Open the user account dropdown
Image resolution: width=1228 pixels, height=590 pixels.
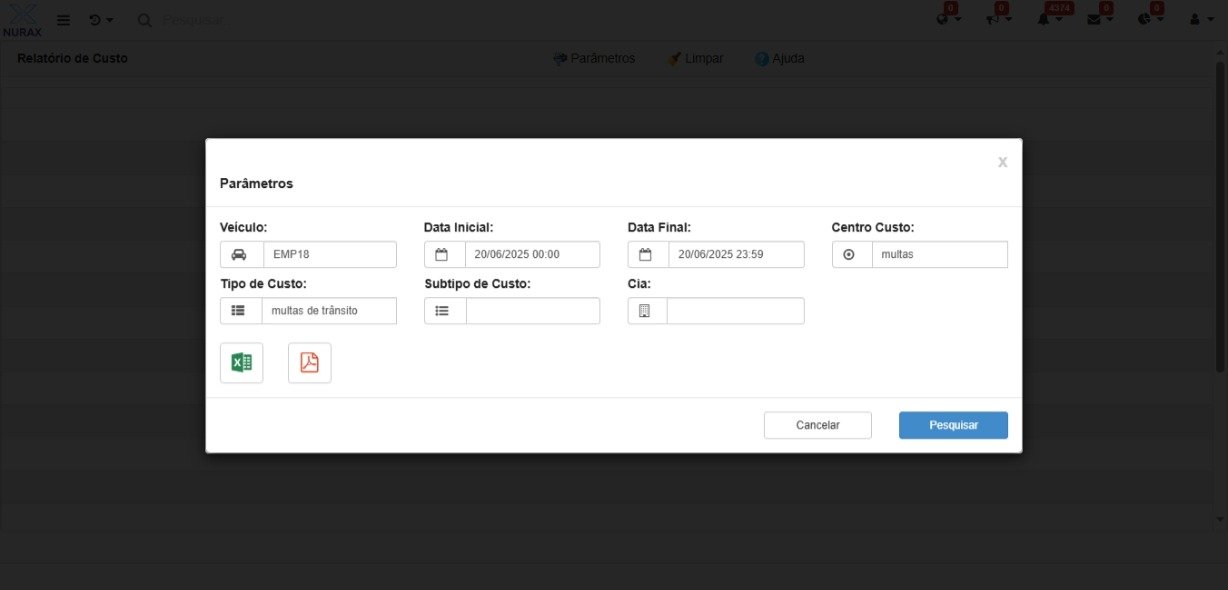[1201, 20]
